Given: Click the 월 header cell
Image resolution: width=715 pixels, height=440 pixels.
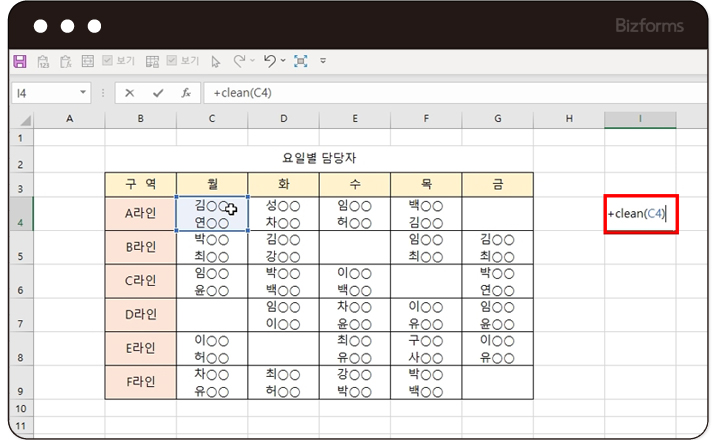Looking at the screenshot, I should (x=212, y=185).
